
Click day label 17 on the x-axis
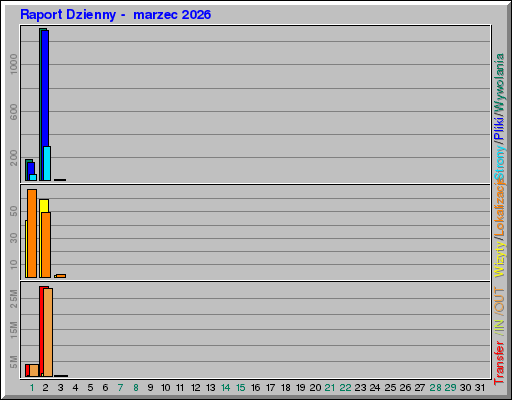[270, 388]
